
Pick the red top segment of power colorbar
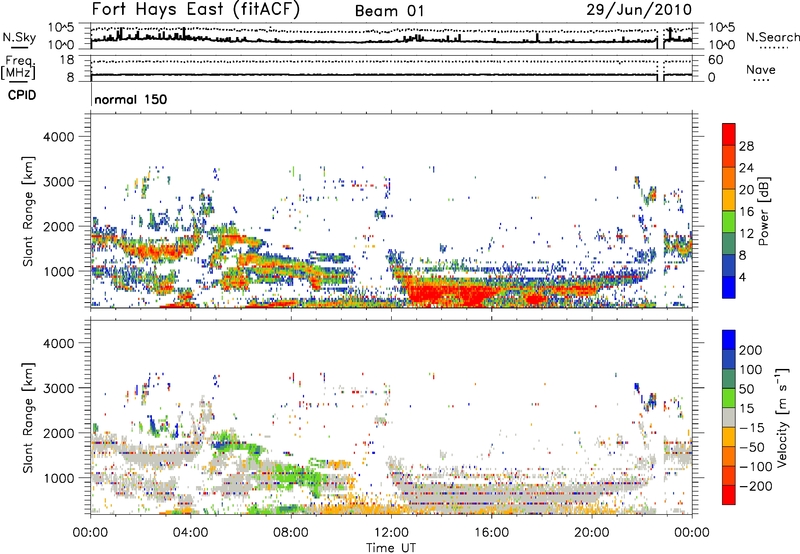click(729, 134)
